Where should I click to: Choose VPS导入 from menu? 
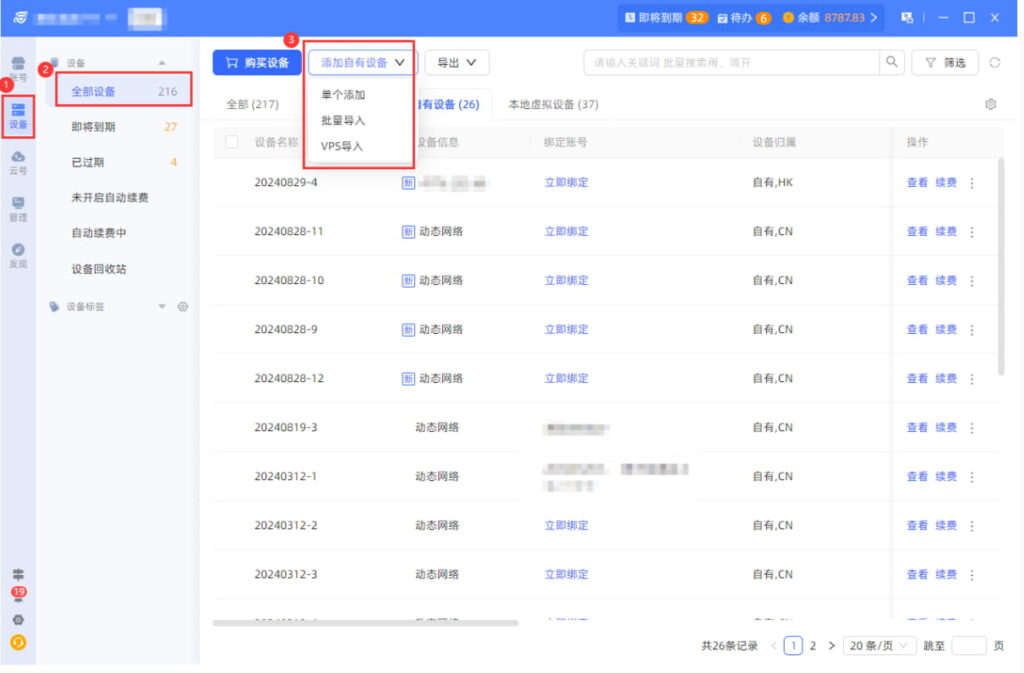point(342,146)
